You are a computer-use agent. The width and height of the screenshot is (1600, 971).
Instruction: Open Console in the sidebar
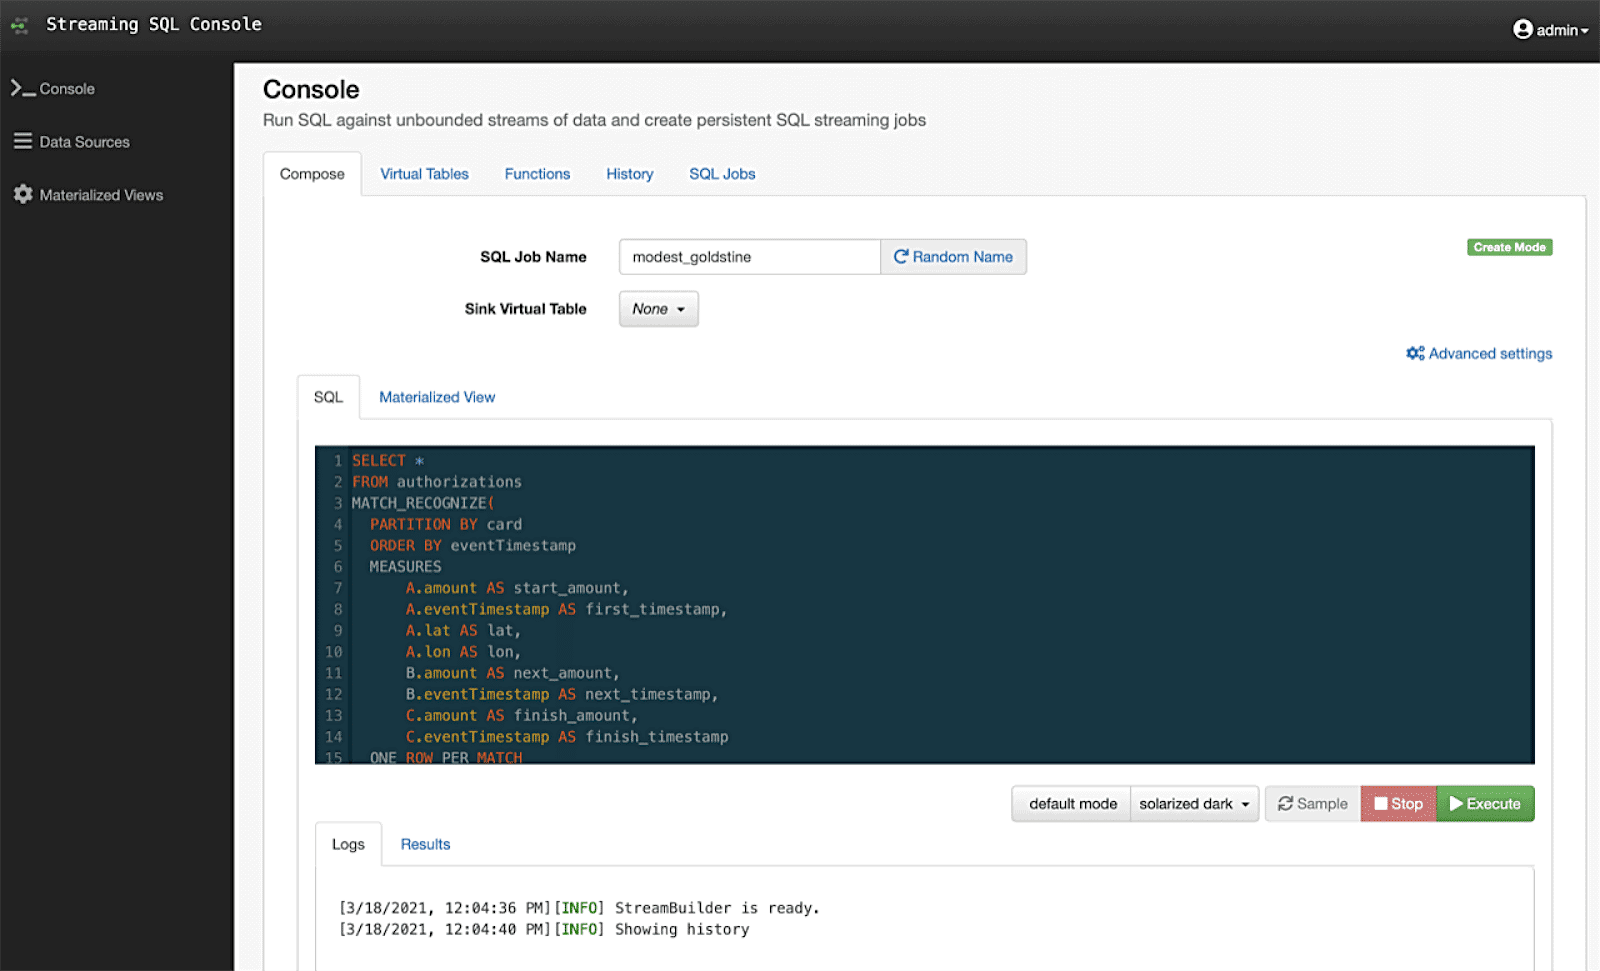pyautogui.click(x=53, y=88)
